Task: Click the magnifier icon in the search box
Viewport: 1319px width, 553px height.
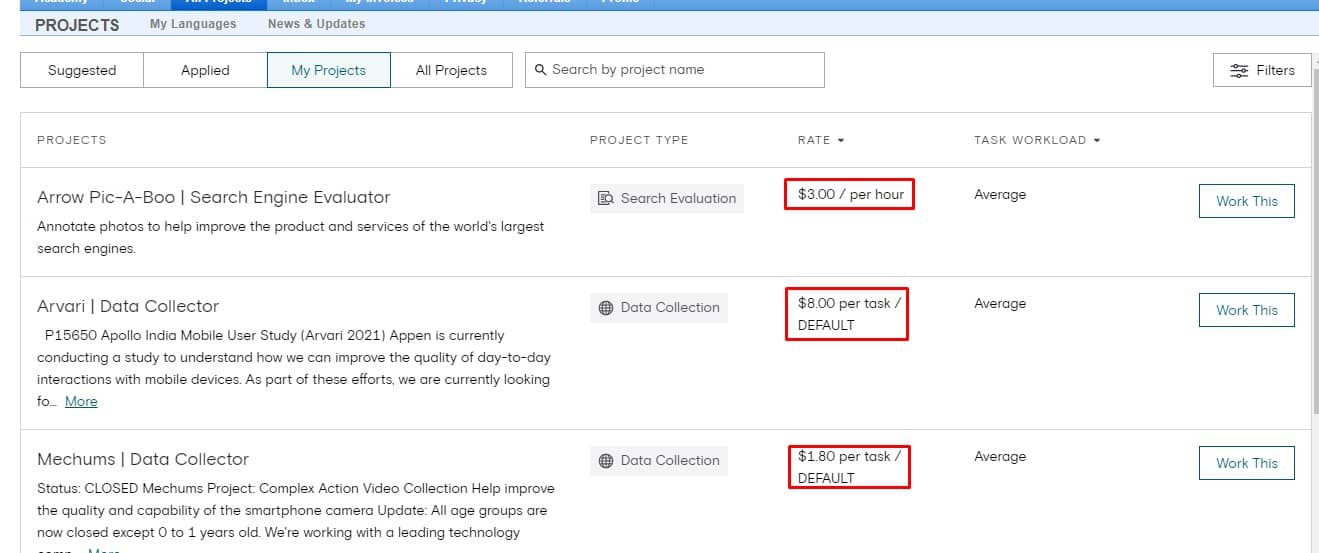Action: [541, 70]
